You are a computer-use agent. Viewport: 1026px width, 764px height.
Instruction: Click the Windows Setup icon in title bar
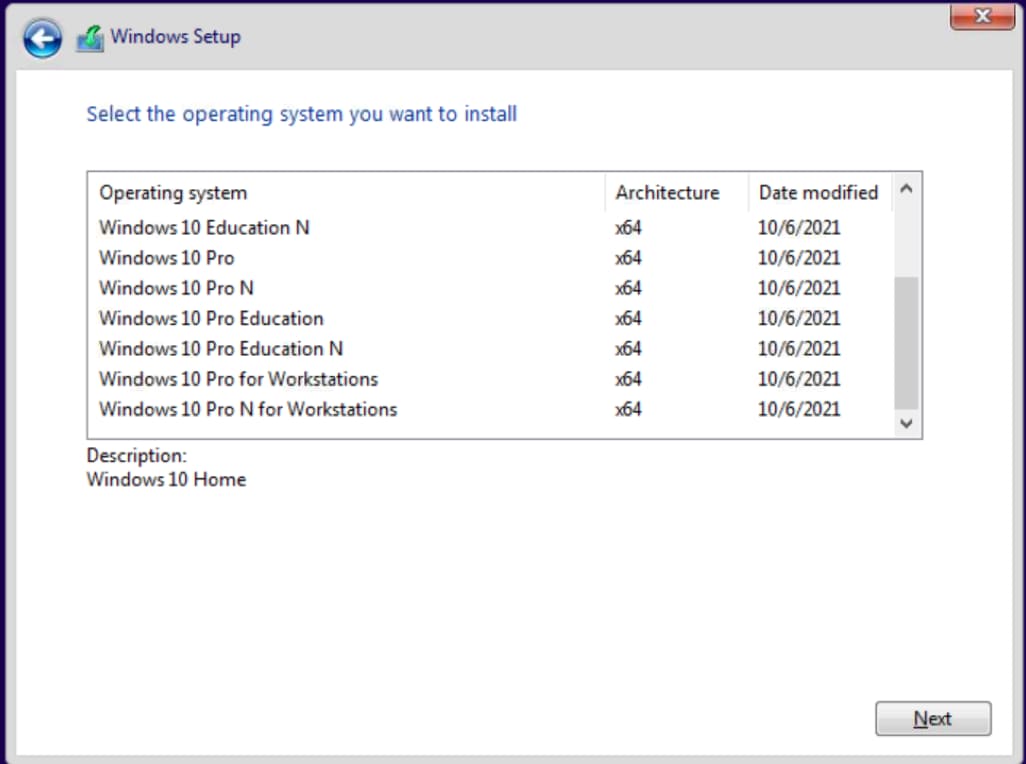click(x=90, y=38)
